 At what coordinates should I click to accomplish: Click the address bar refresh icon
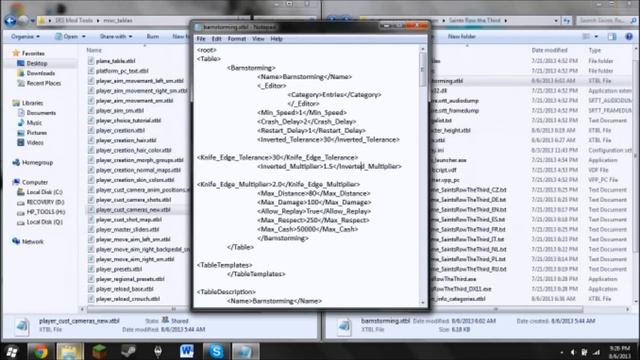567,20
